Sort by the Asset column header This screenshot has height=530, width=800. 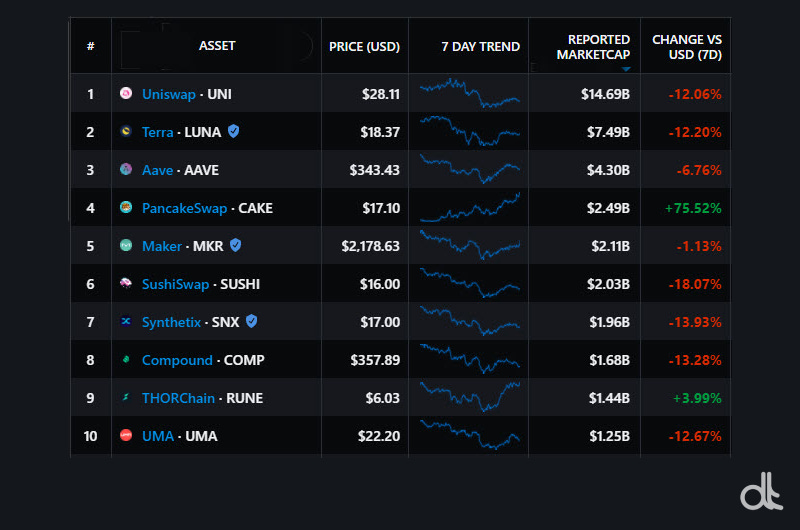[217, 46]
